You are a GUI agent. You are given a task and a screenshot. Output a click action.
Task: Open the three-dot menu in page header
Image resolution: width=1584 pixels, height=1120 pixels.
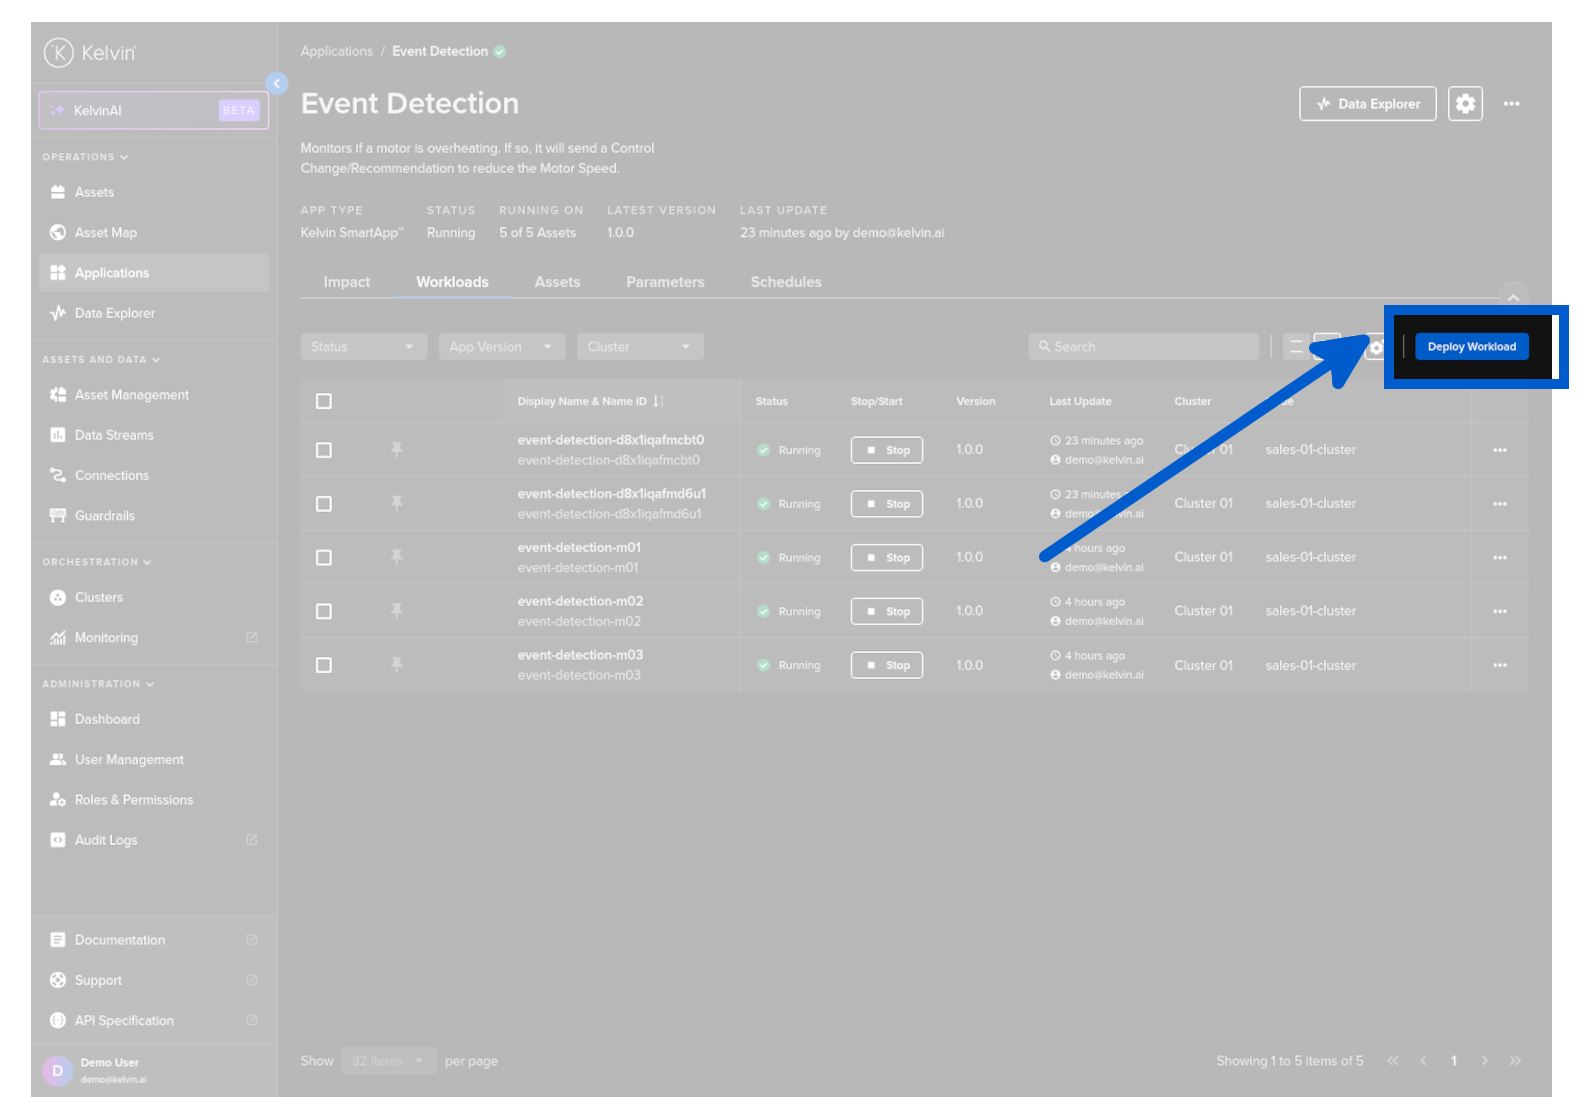1511,104
